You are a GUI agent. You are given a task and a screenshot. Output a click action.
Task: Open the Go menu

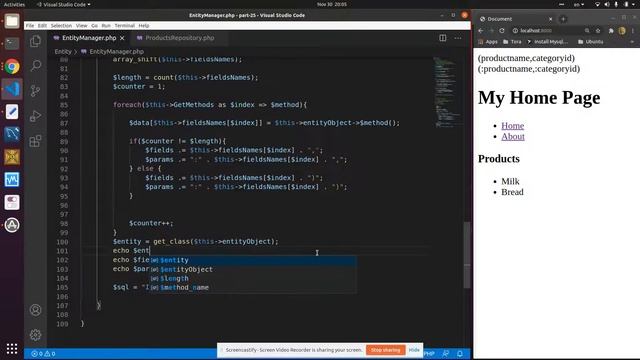click(94, 25)
